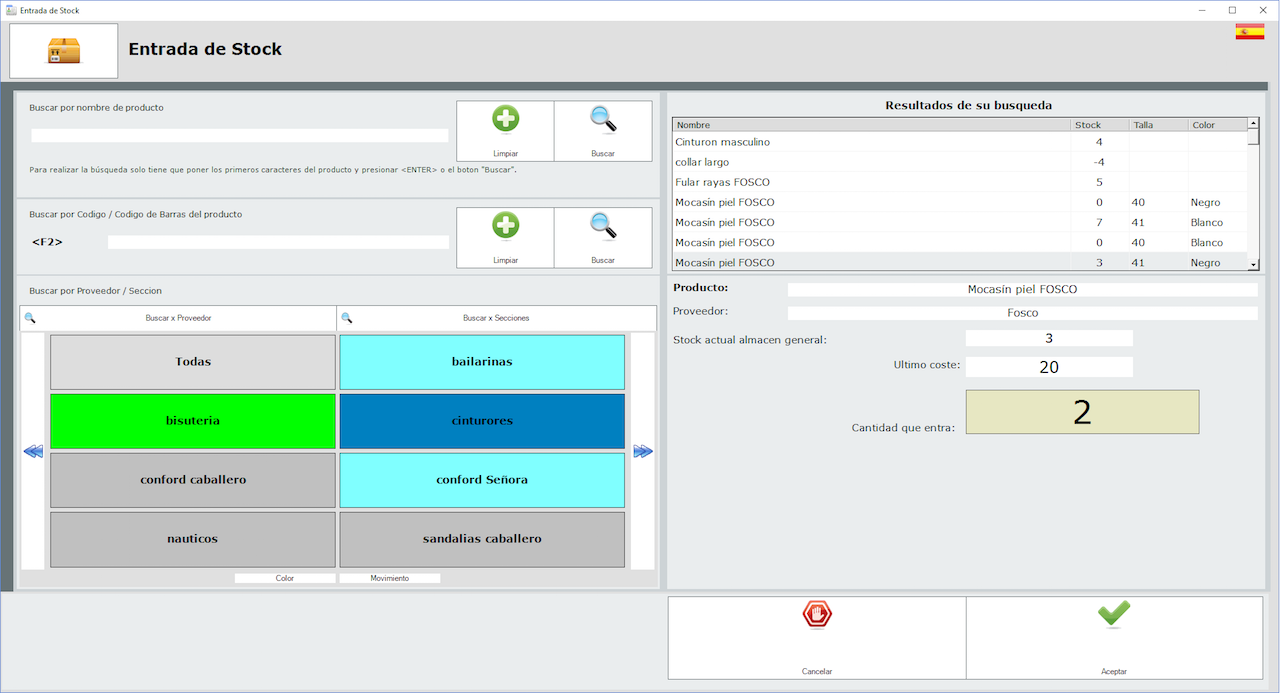The image size is (1280, 693).
Task: Switch to Buscar x Secciones tab
Action: (x=496, y=318)
